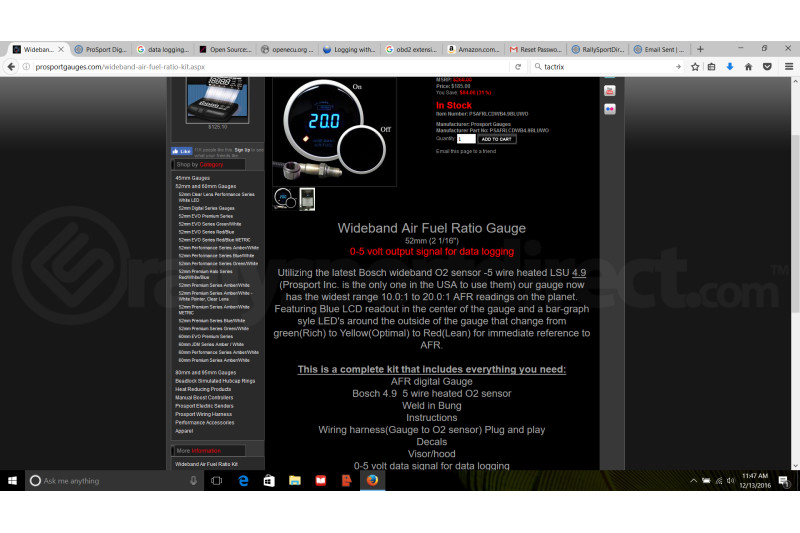800x533 pixels.
Task: Click the site info icon in the address bar
Action: (26, 67)
